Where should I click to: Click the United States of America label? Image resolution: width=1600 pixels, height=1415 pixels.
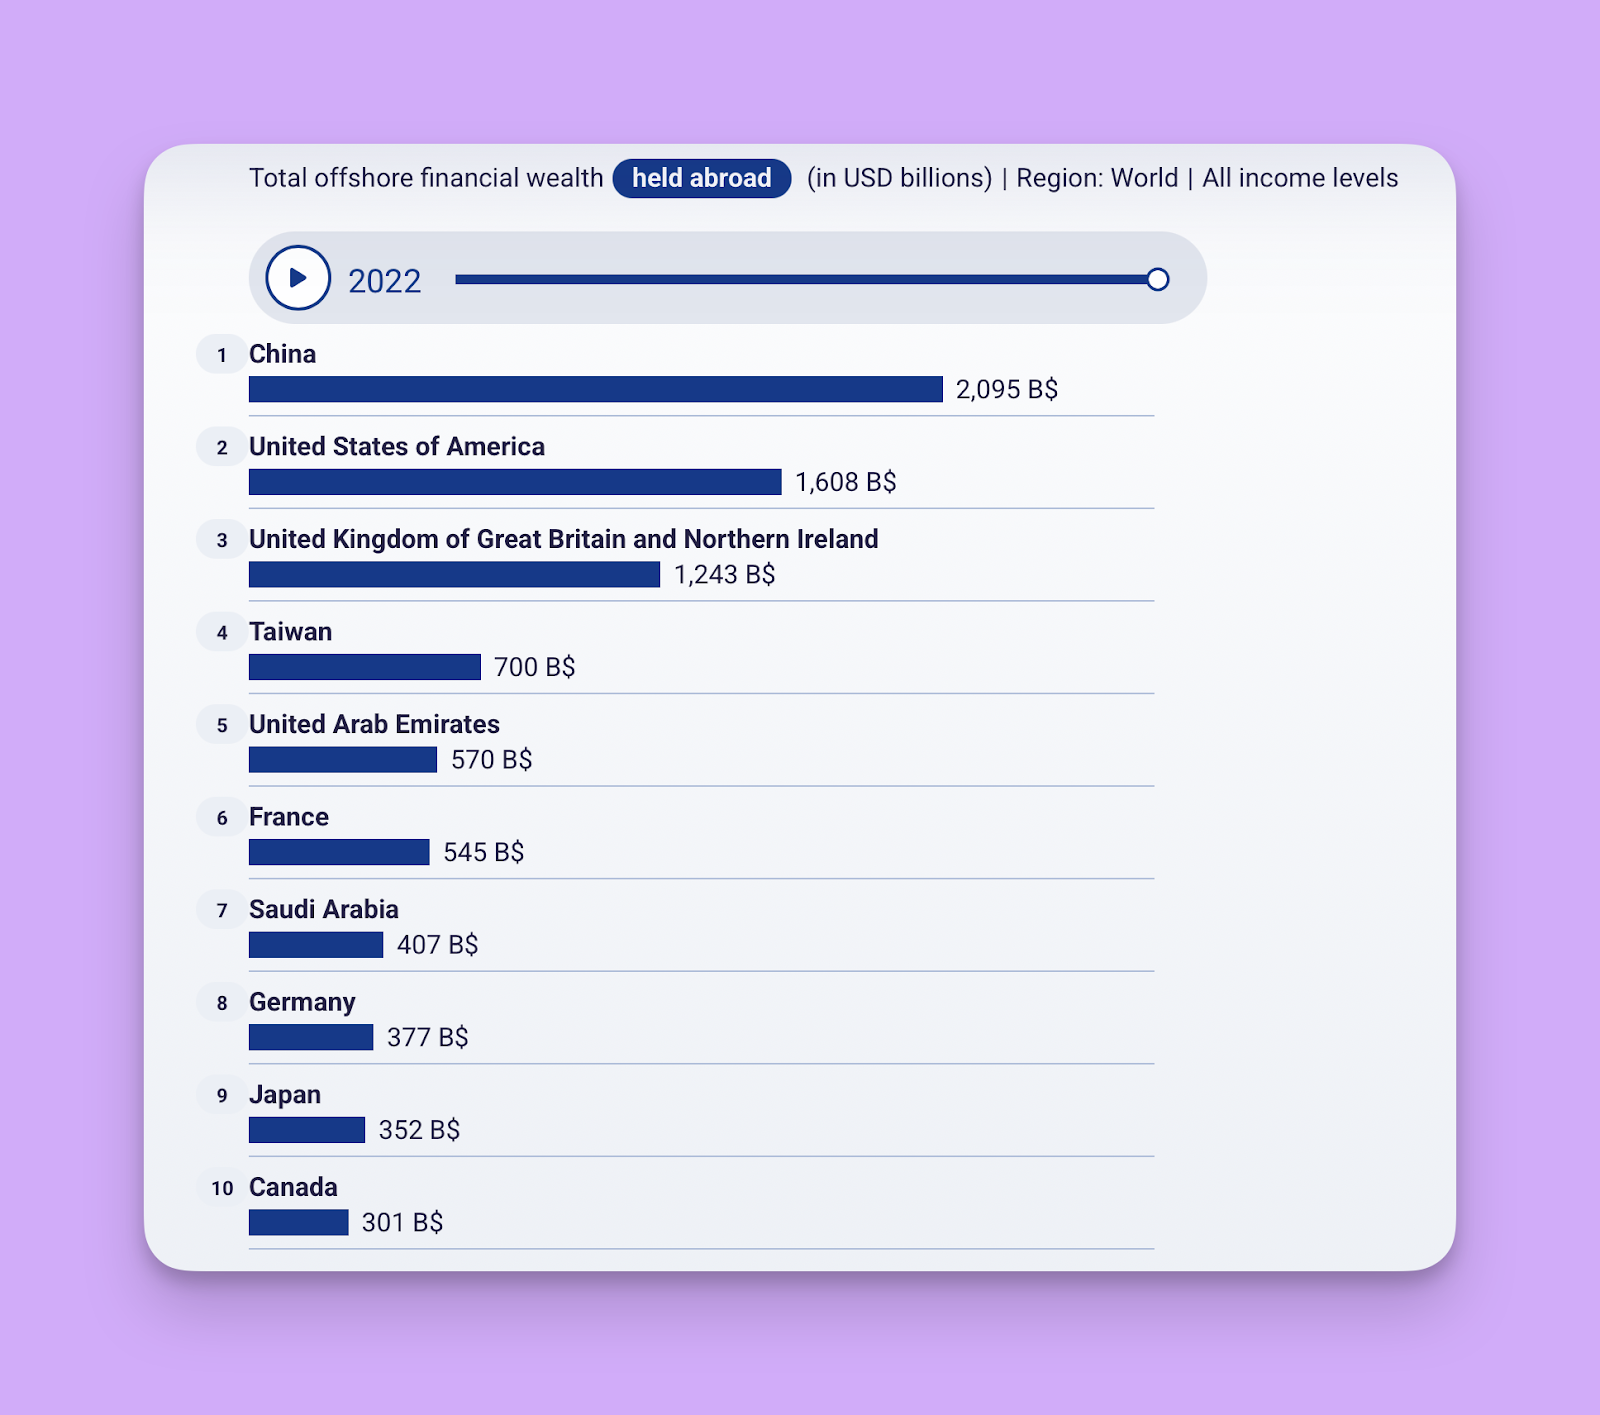[x=396, y=447]
